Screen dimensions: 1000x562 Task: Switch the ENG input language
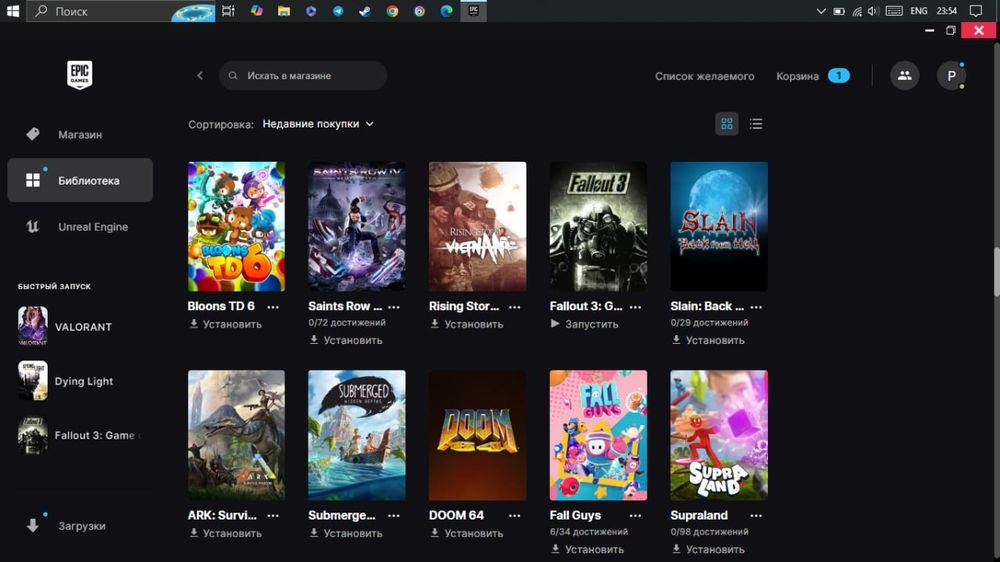(918, 11)
